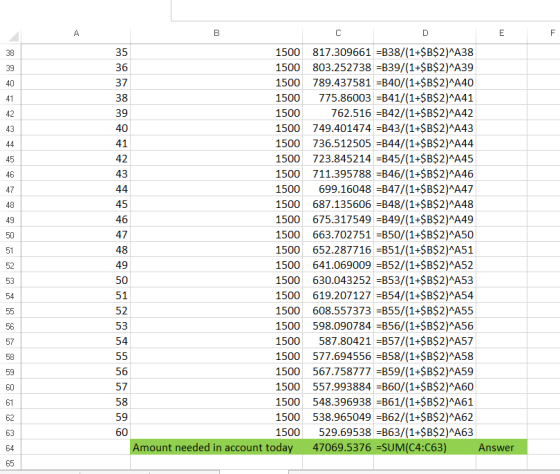Click column A cell with value 60
The width and height of the screenshot is (560, 474).
pos(76,432)
